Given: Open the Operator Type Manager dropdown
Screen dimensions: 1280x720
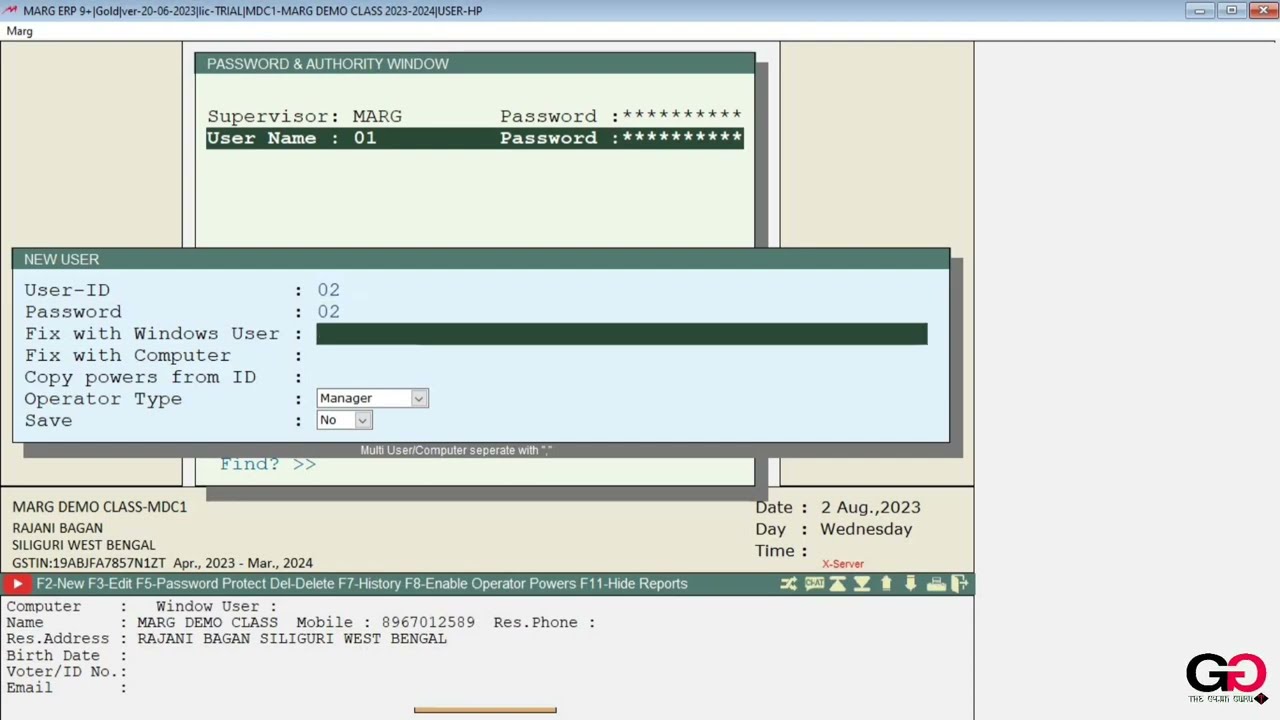Looking at the screenshot, I should tap(372, 398).
